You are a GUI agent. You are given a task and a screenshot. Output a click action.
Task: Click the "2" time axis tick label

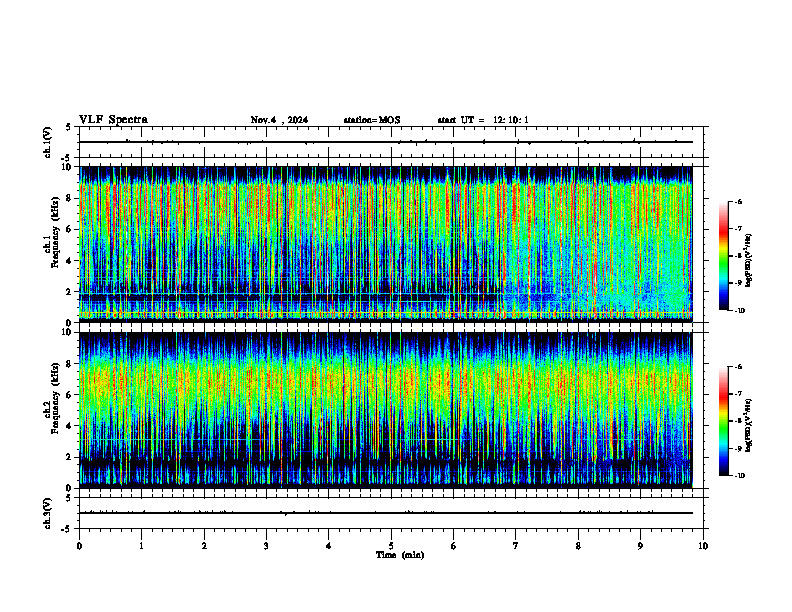(204, 546)
